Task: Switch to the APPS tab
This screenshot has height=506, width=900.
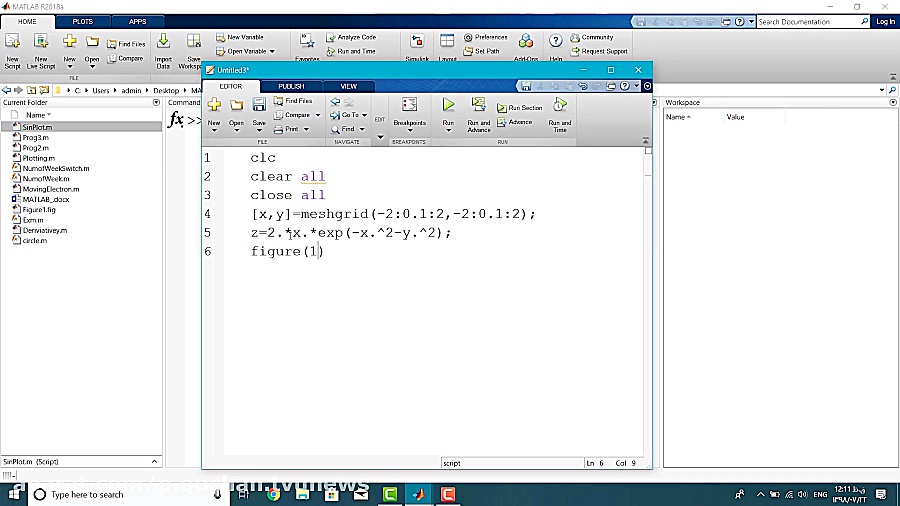Action: (137, 22)
